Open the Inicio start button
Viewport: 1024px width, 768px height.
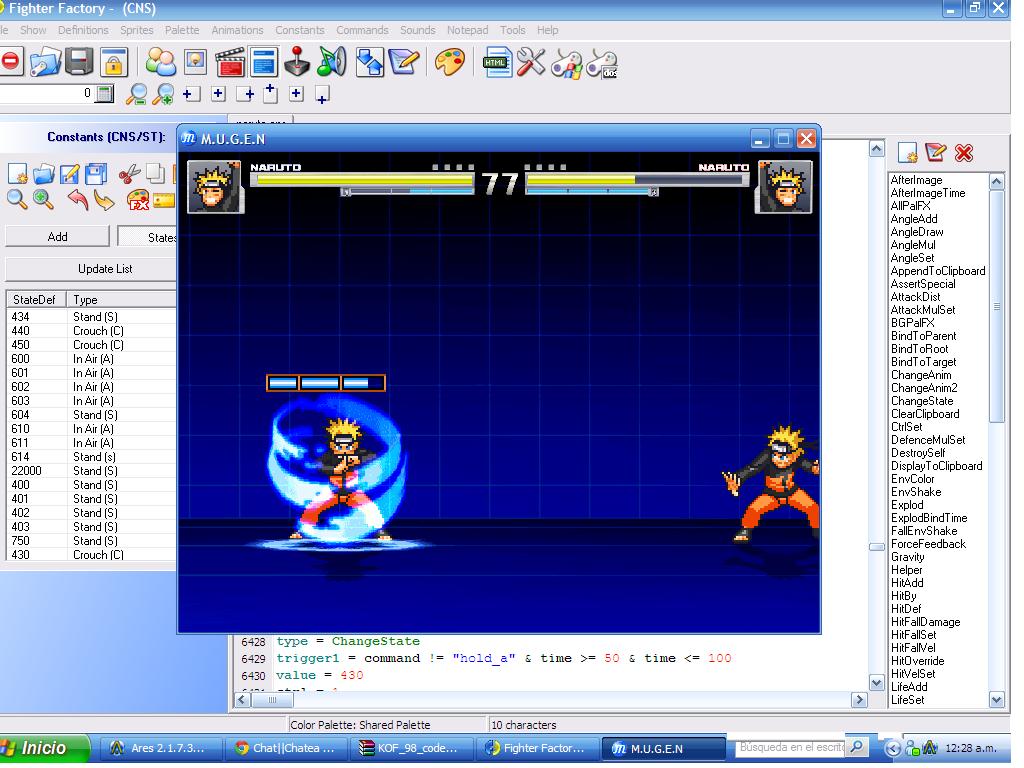point(43,748)
